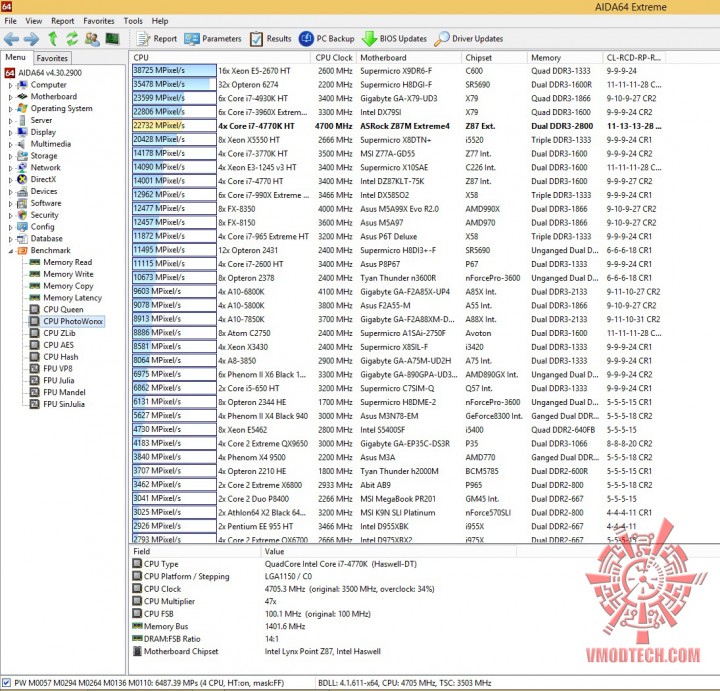Select the Database tree item
The height and width of the screenshot is (691, 720).
tap(46, 239)
